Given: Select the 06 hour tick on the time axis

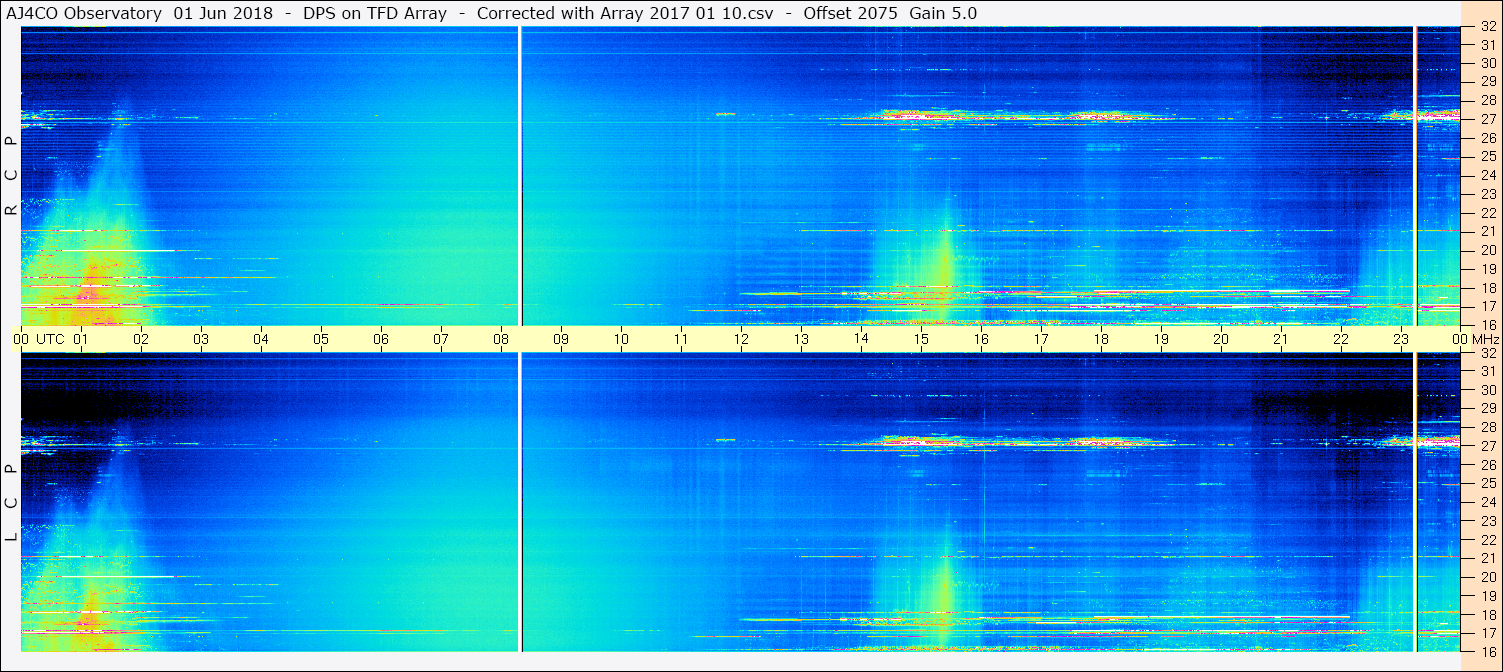Looking at the screenshot, I should 381,339.
